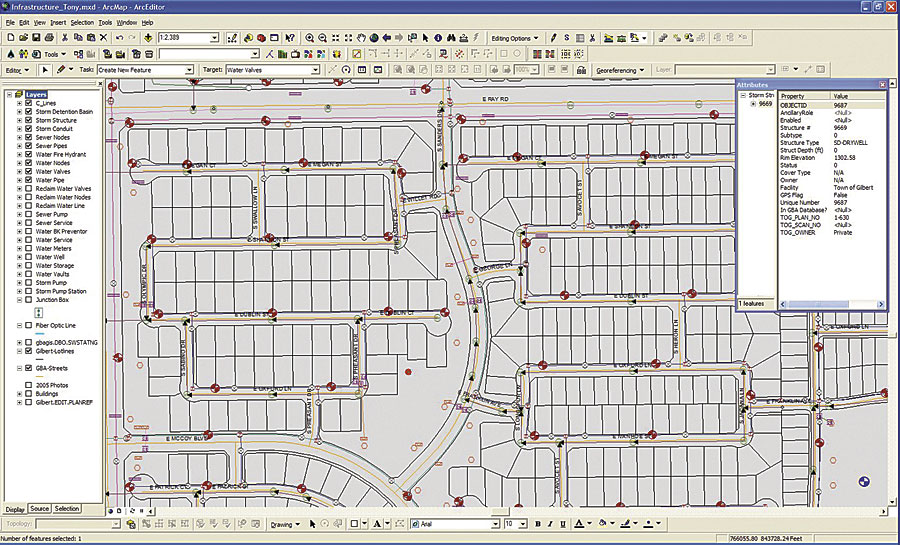Go back to previous extent arrow

(387, 38)
